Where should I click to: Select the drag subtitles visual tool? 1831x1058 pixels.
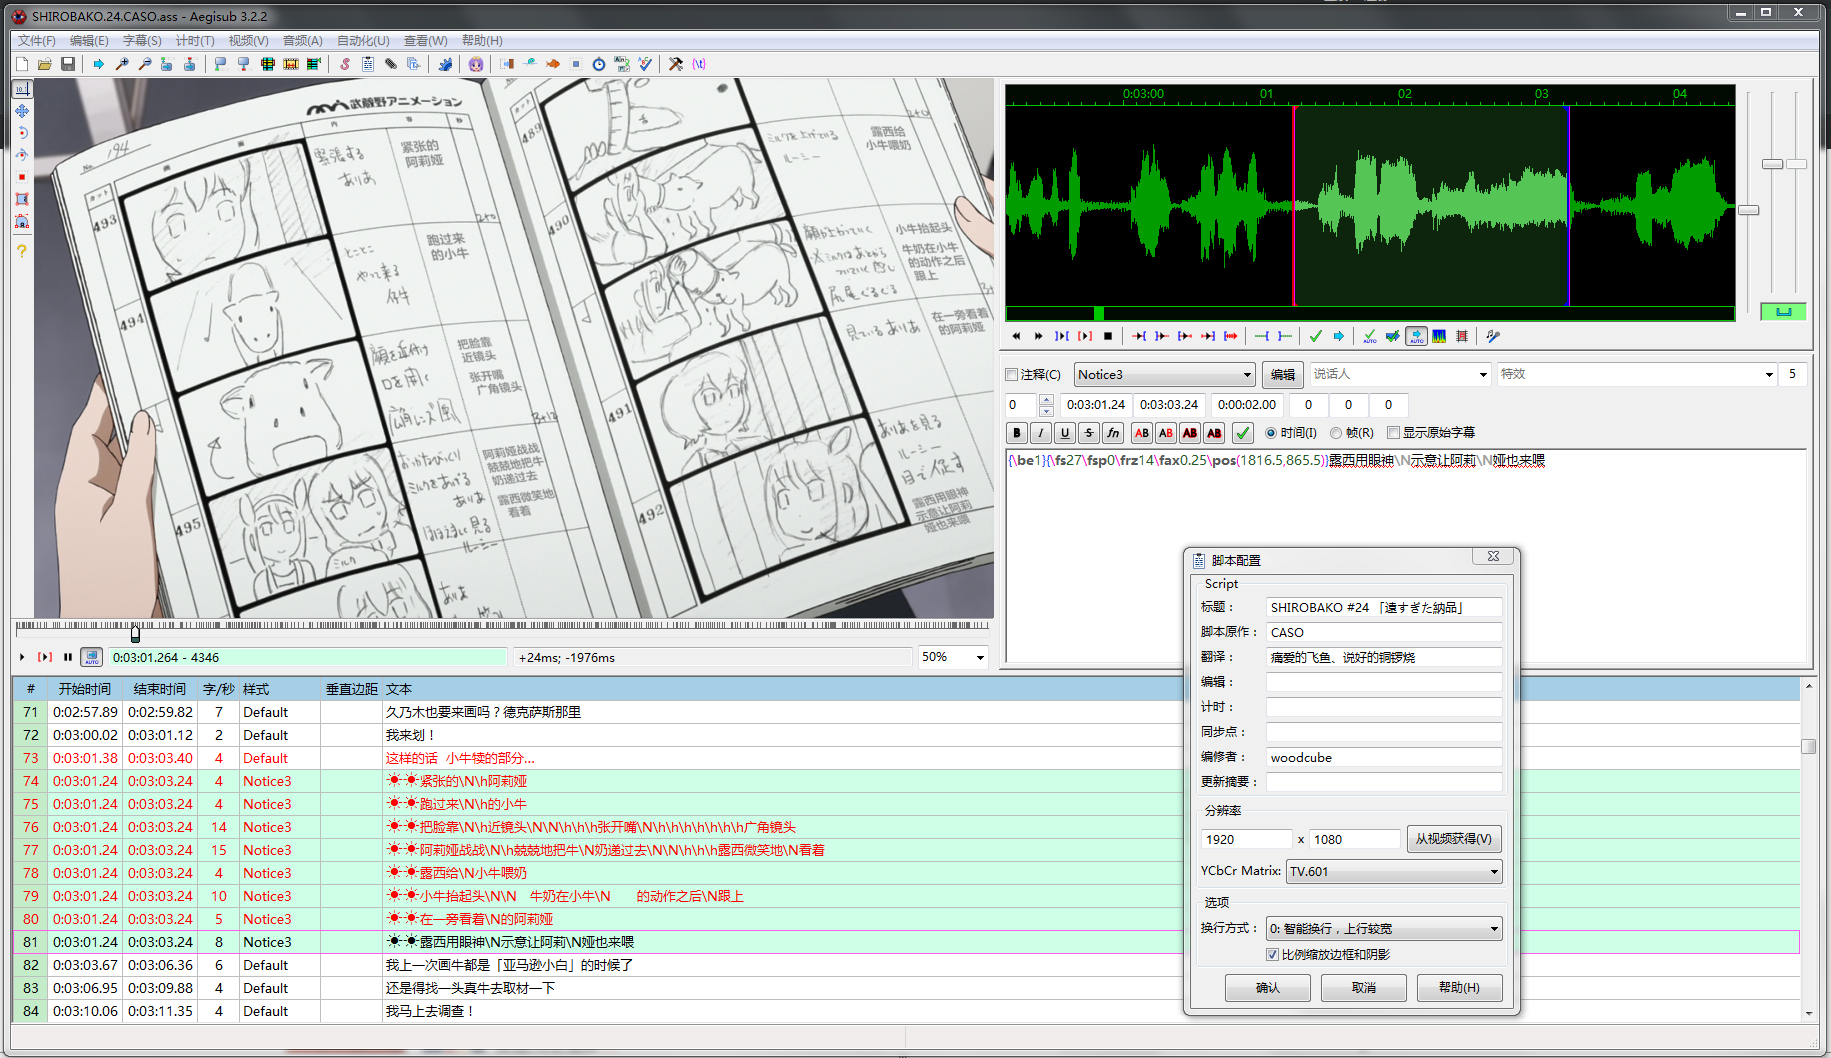pyautogui.click(x=22, y=111)
